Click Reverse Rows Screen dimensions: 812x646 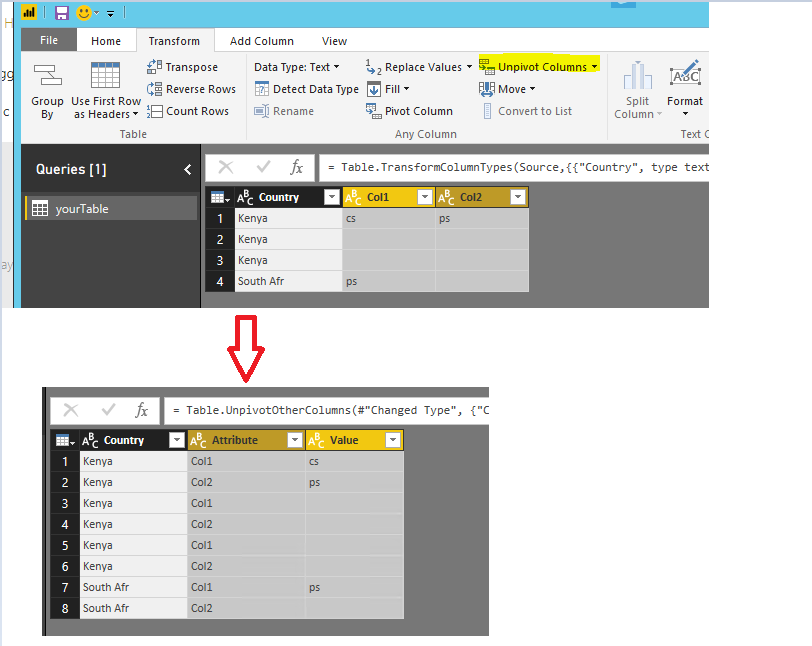point(191,89)
